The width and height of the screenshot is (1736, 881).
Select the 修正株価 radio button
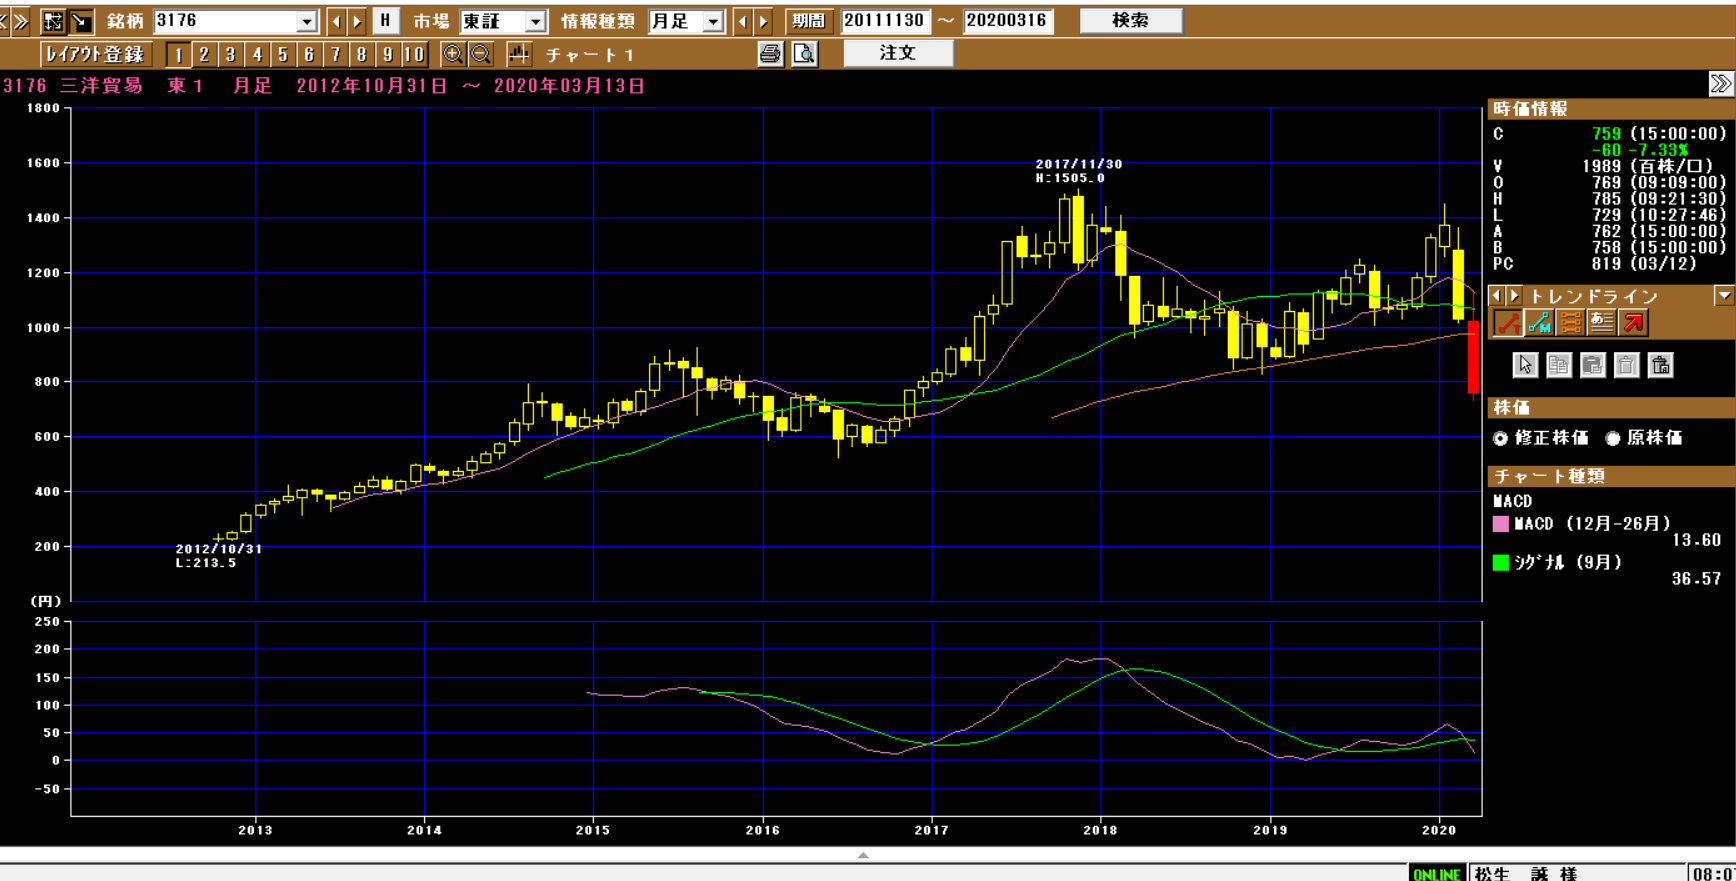[1501, 438]
